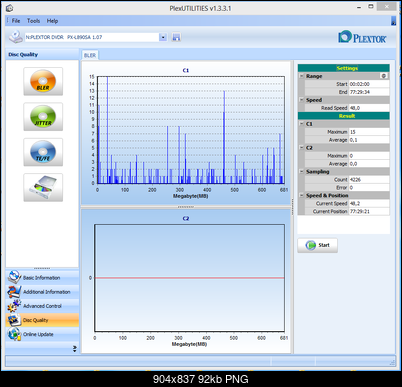The width and height of the screenshot is (402, 387).
Task: Click the C1 Maximum value 15
Action: 369,132
